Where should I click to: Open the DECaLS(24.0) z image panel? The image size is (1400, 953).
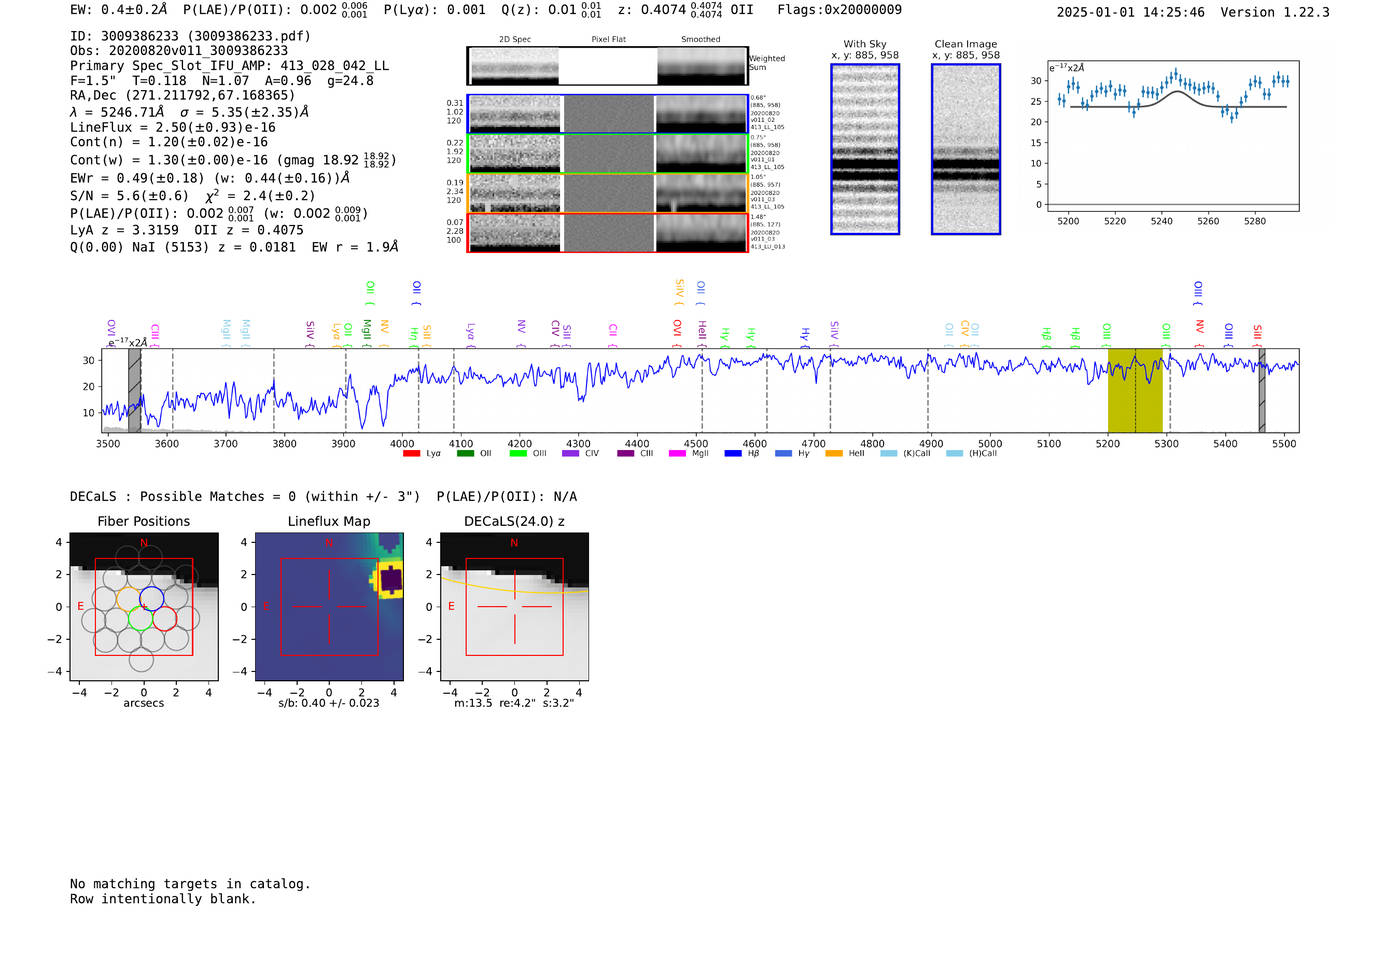(x=514, y=607)
